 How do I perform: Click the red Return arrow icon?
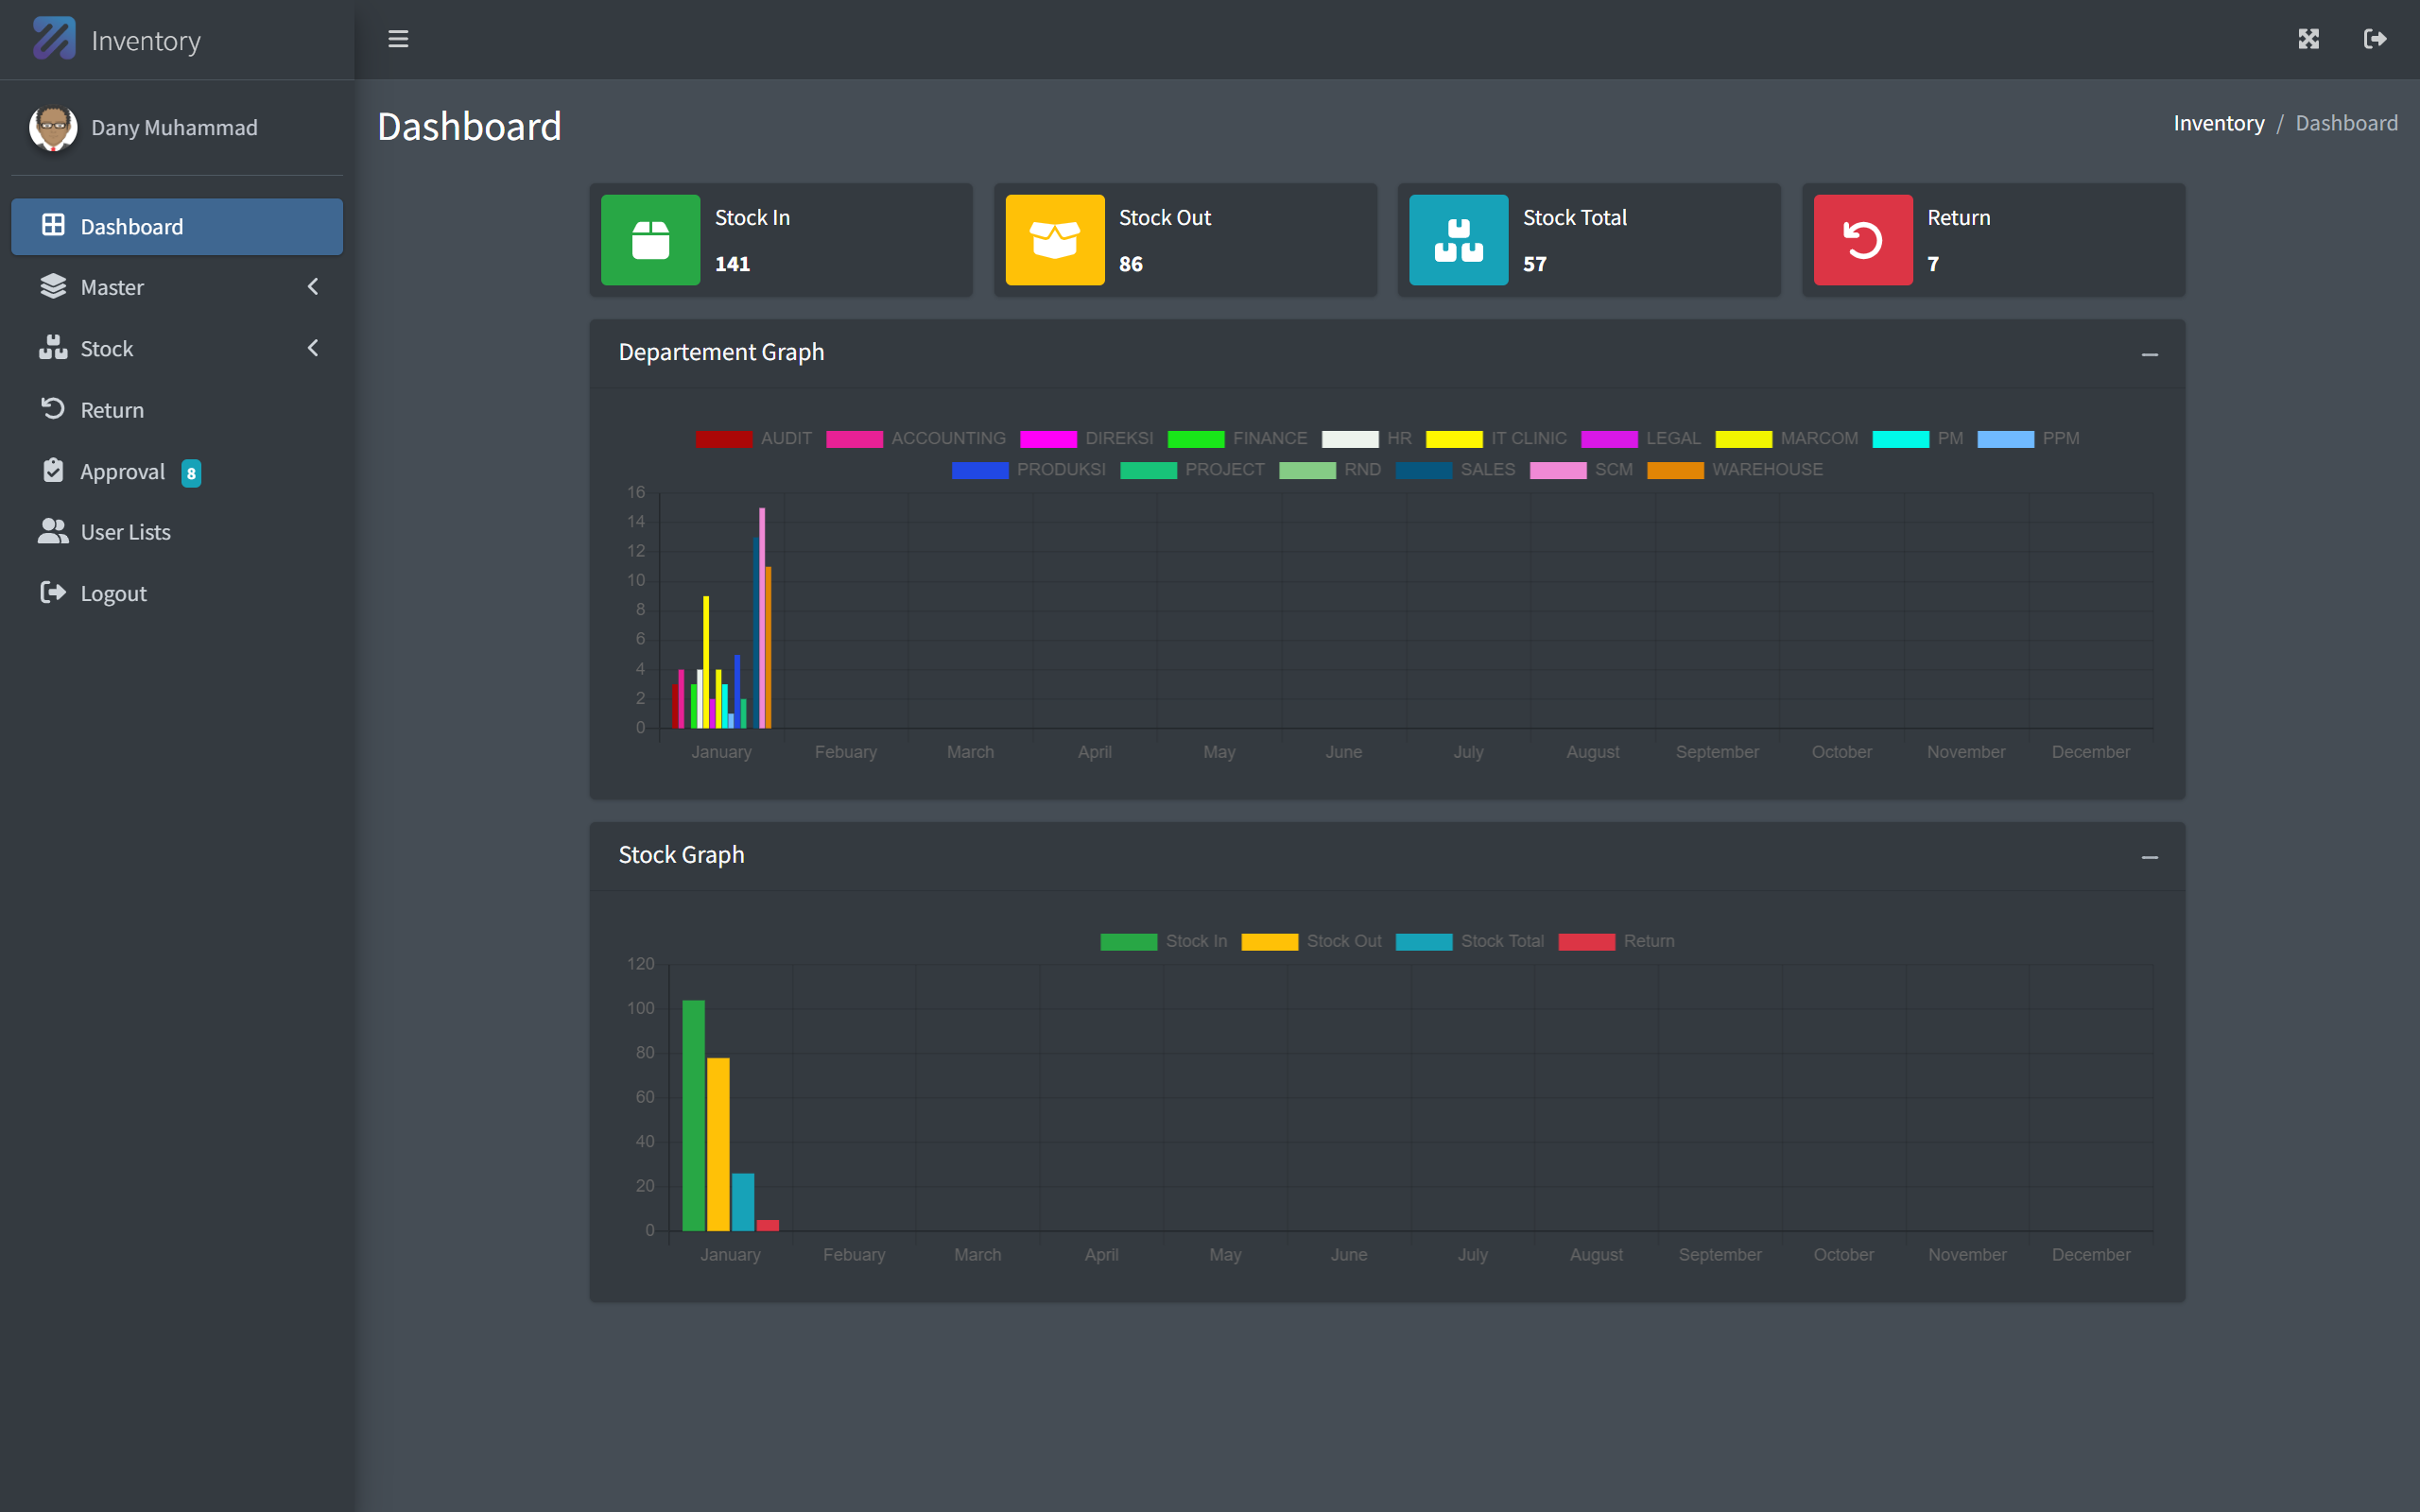(x=1862, y=240)
